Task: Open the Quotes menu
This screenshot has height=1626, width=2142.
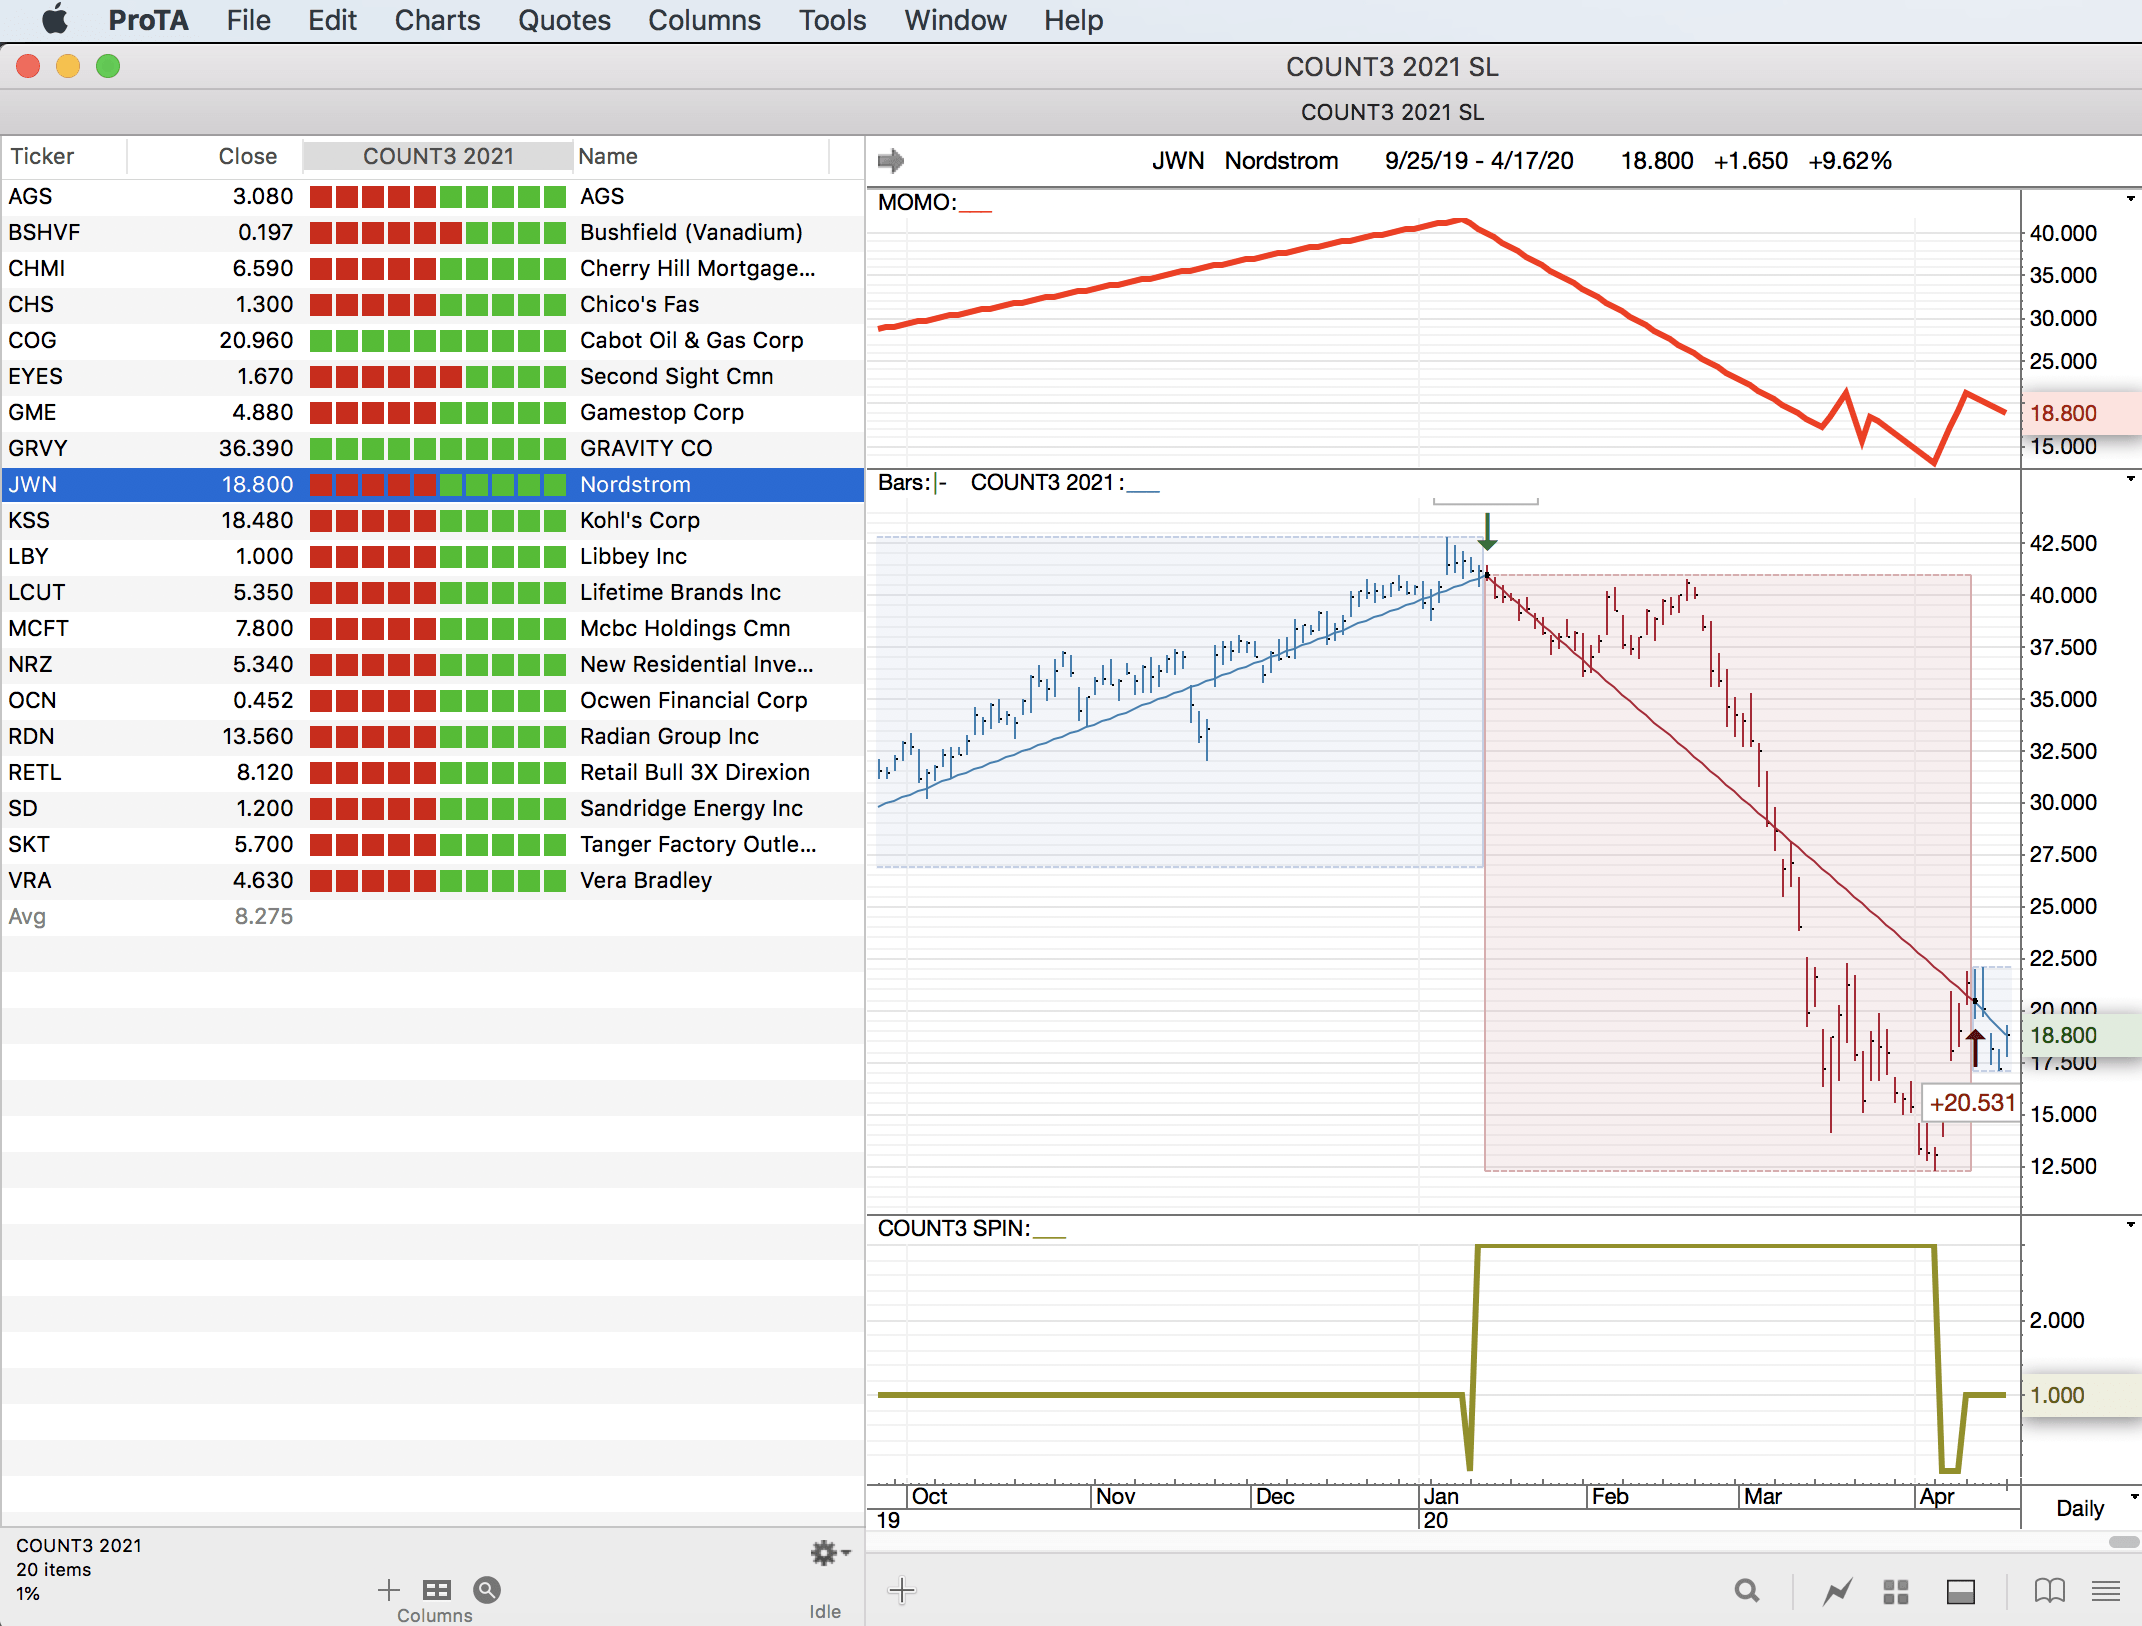Action: click(x=564, y=20)
